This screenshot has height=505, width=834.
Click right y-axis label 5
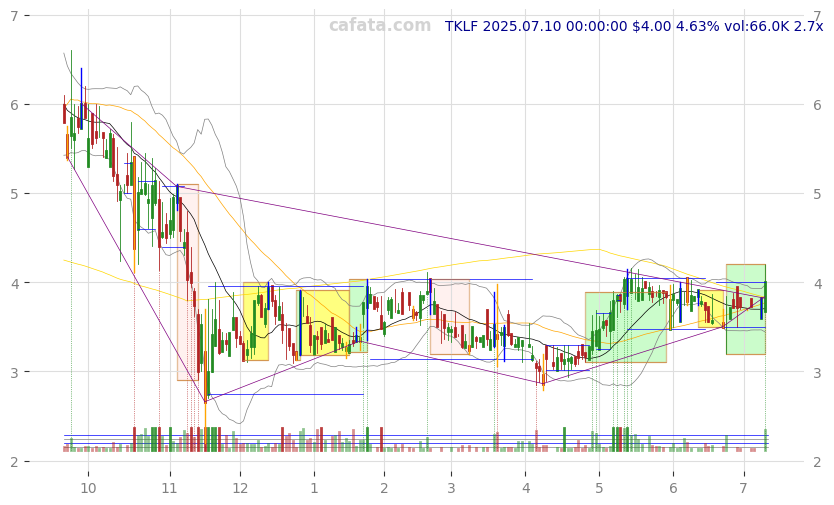click(x=818, y=194)
